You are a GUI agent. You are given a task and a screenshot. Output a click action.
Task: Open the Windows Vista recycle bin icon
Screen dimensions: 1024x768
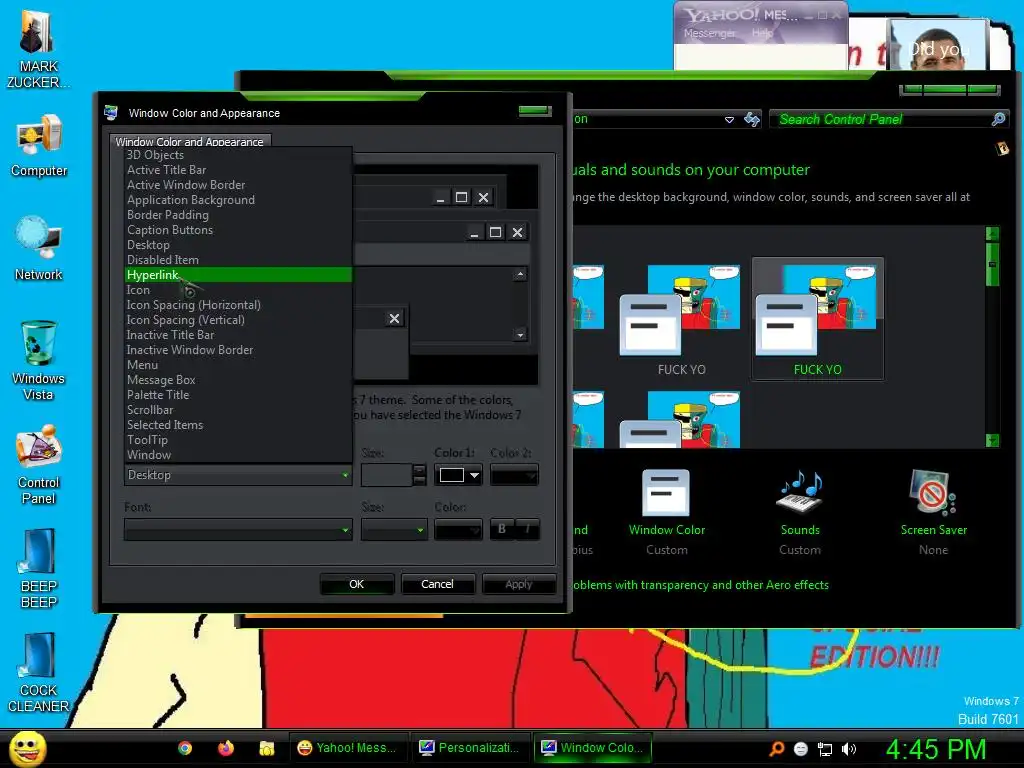coord(39,360)
